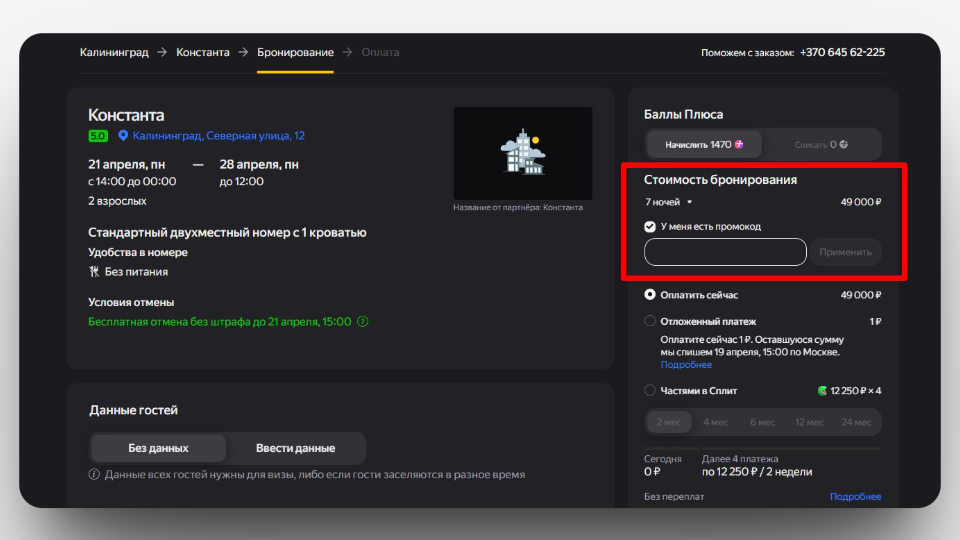
Task: Click into the promo code input field
Action: point(725,252)
